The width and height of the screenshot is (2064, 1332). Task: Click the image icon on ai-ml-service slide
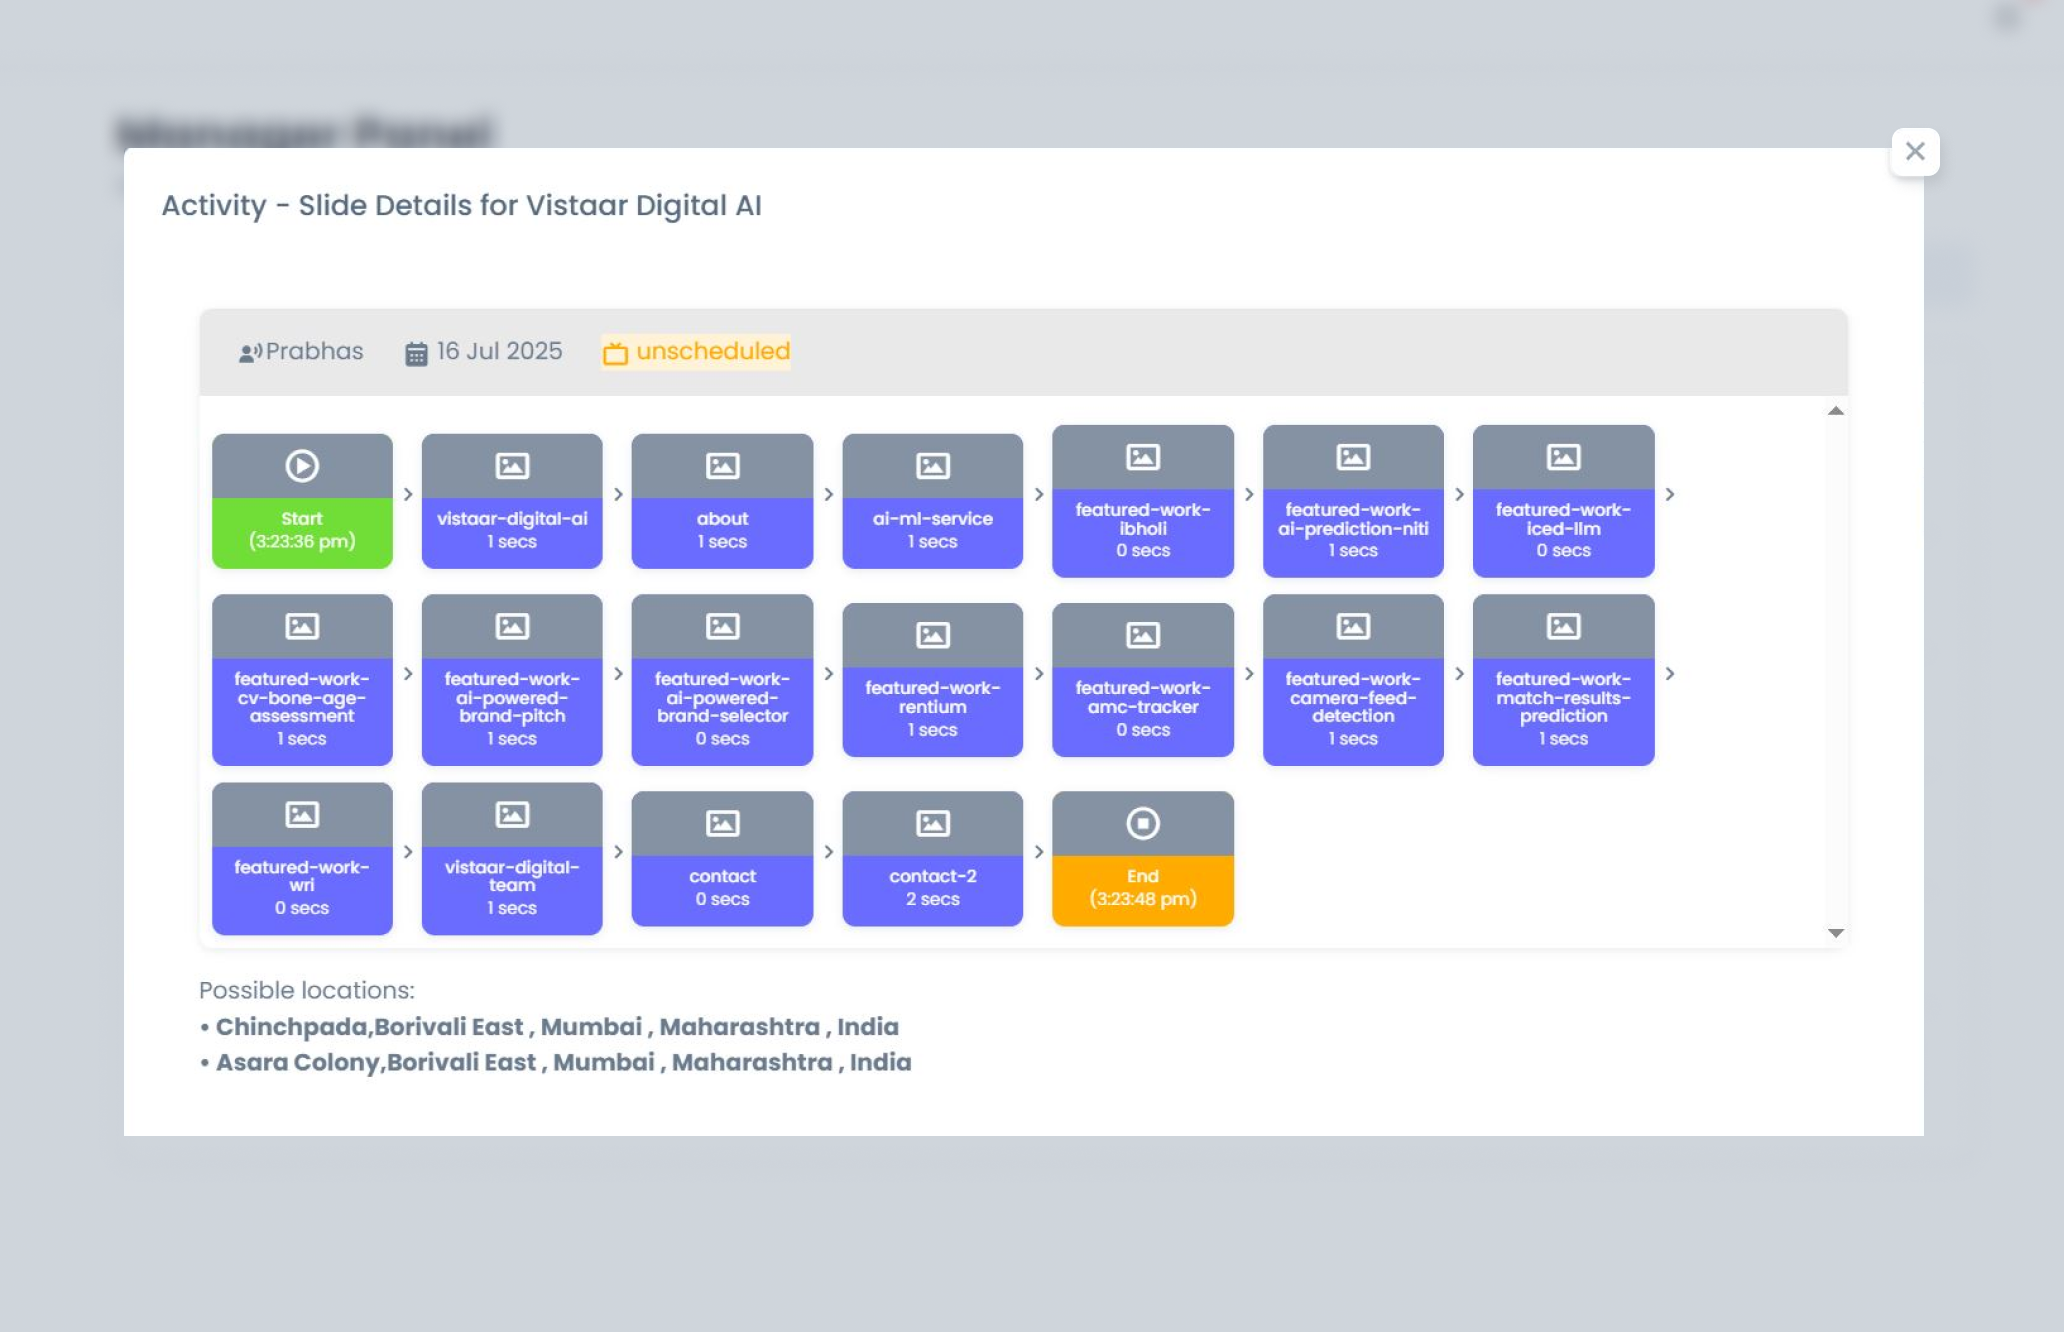932,466
